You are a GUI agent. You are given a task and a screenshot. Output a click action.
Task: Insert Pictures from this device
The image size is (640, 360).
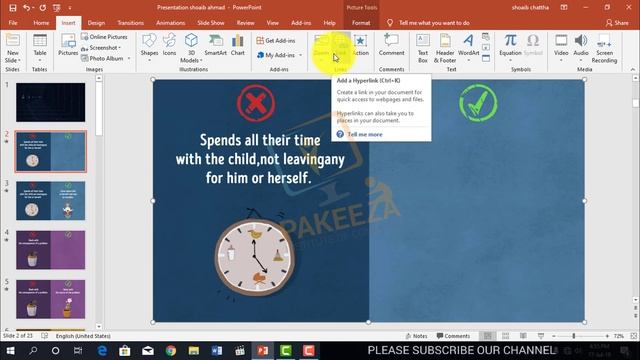pos(68,45)
